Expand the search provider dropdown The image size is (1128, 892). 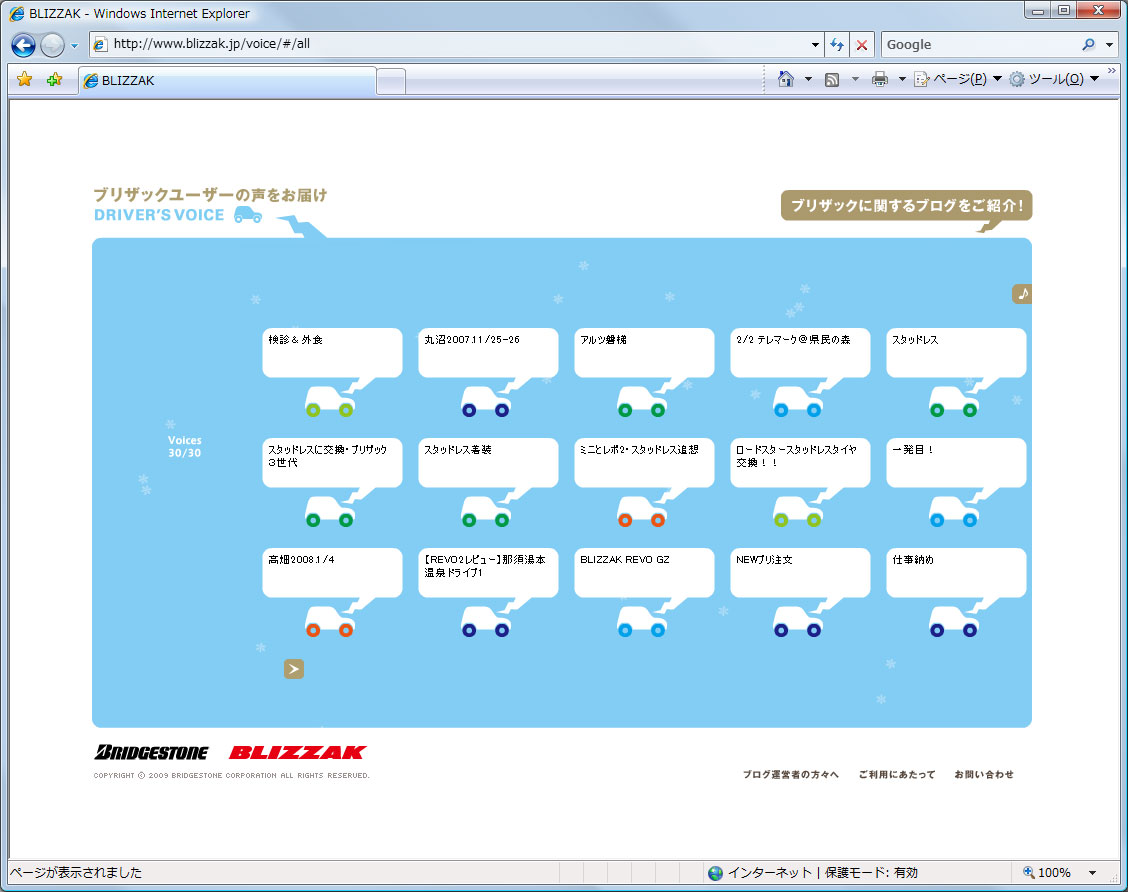(x=1109, y=45)
